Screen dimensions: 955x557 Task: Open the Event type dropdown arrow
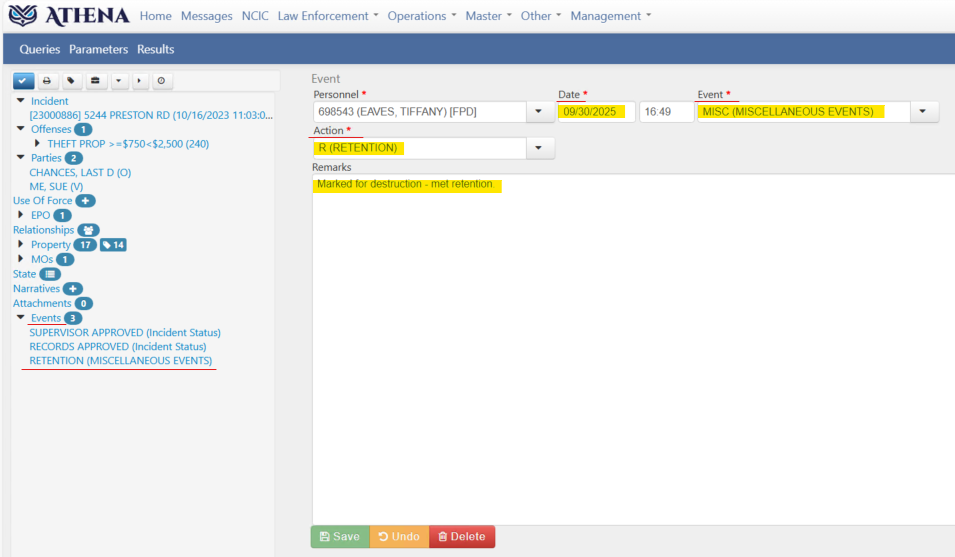[x=923, y=112]
